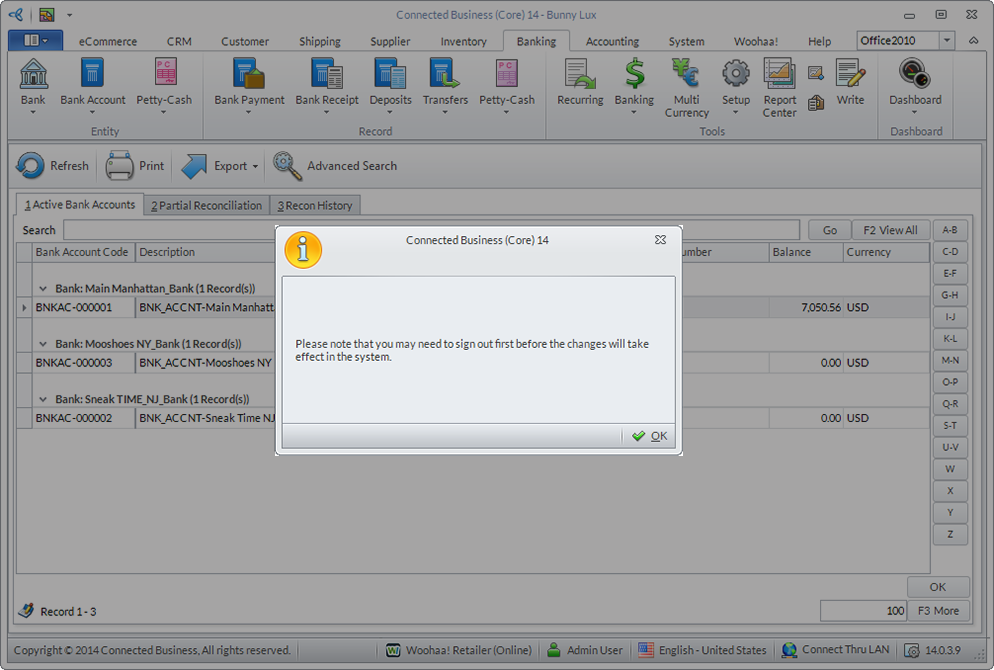The width and height of the screenshot is (994, 670).
Task: Click the English - United States flag
Action: click(x=645, y=650)
